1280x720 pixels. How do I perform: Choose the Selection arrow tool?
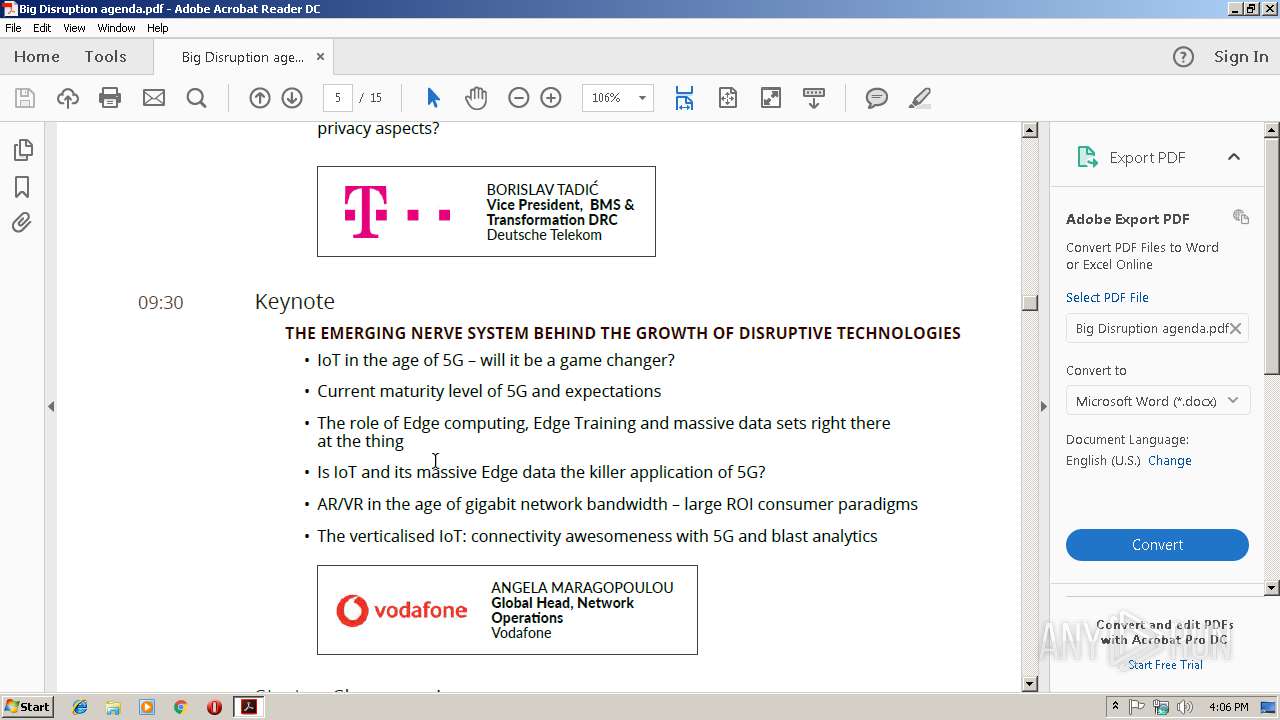click(433, 98)
